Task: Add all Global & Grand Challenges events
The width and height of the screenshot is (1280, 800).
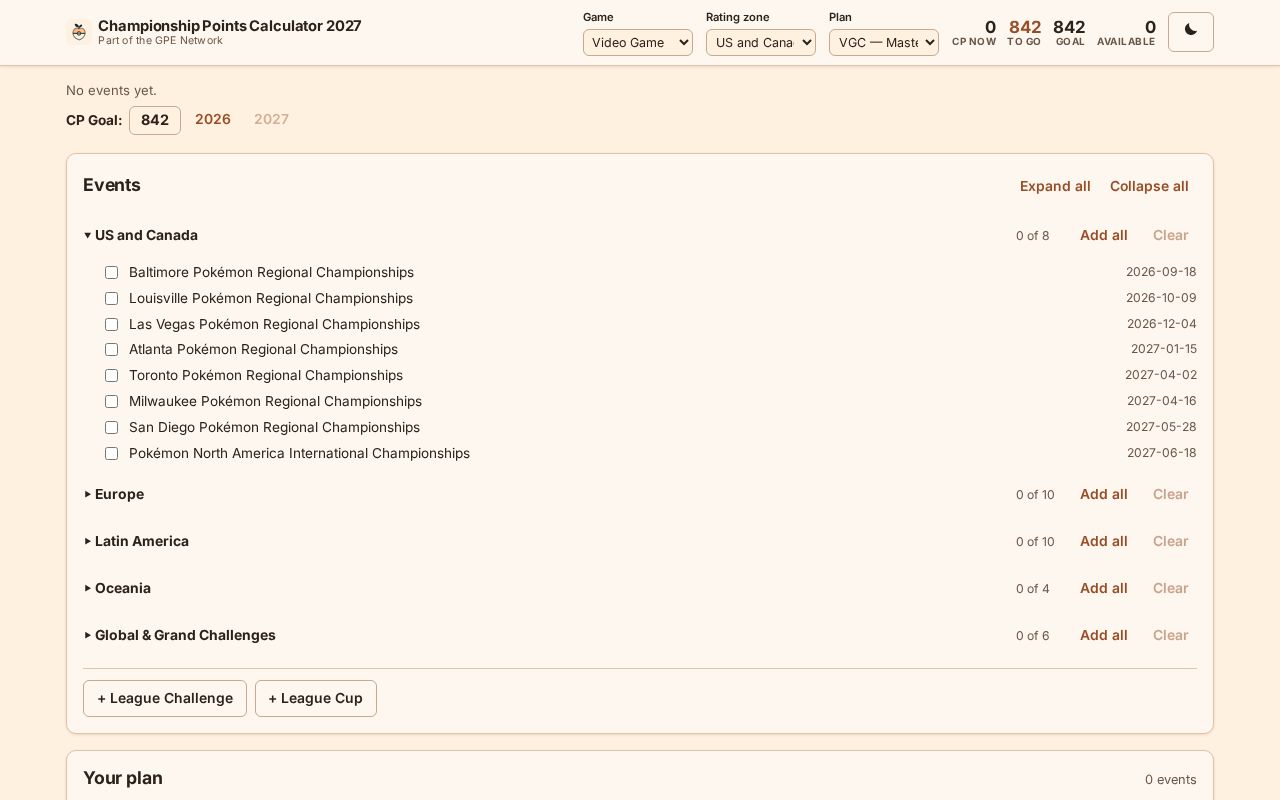Action: click(1103, 635)
